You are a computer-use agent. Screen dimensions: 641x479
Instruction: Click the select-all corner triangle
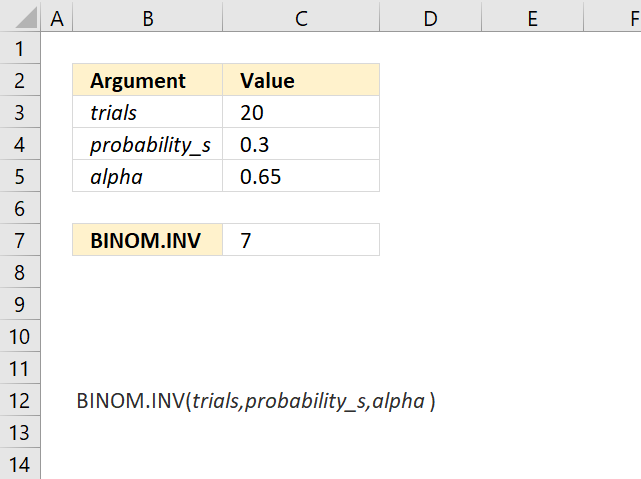point(20,18)
